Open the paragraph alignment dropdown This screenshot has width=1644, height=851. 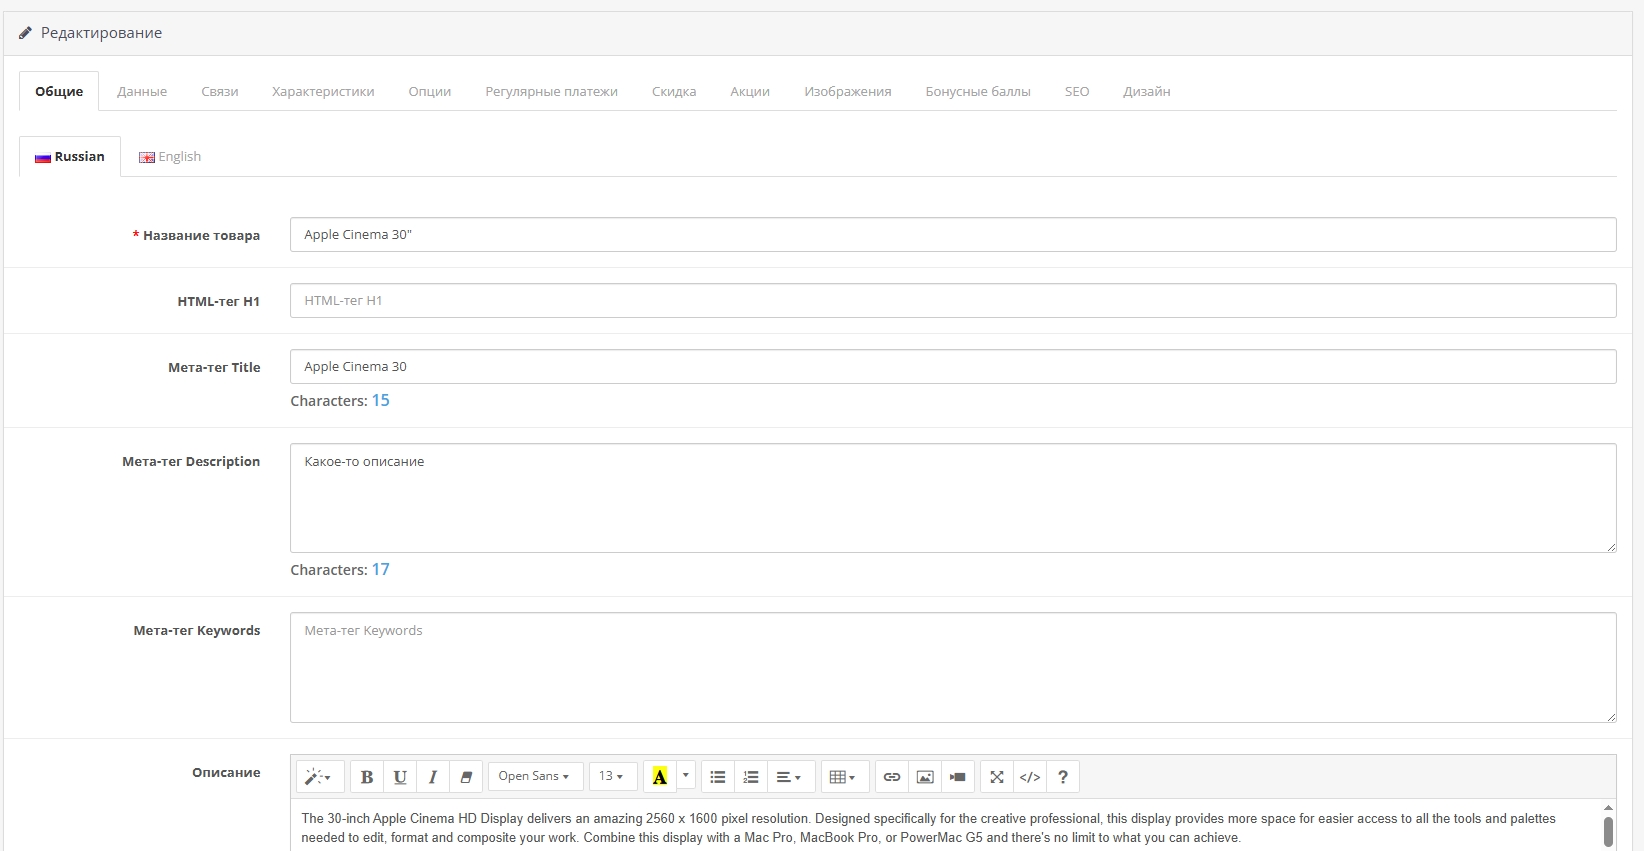790,777
